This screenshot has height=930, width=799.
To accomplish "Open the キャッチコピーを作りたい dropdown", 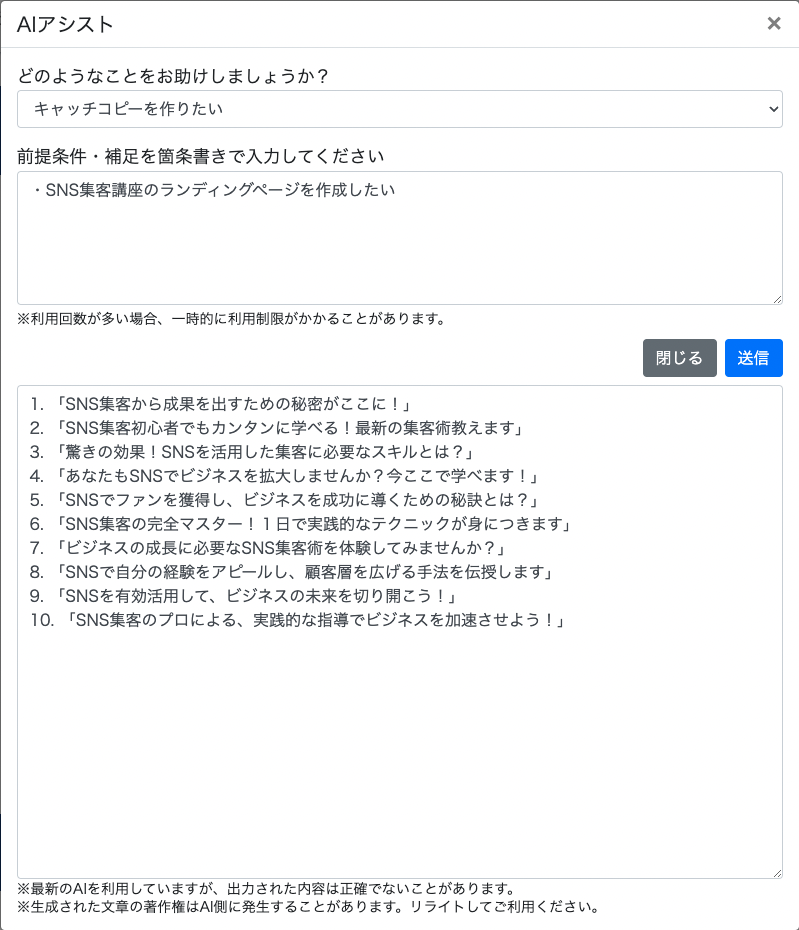I will (399, 108).
